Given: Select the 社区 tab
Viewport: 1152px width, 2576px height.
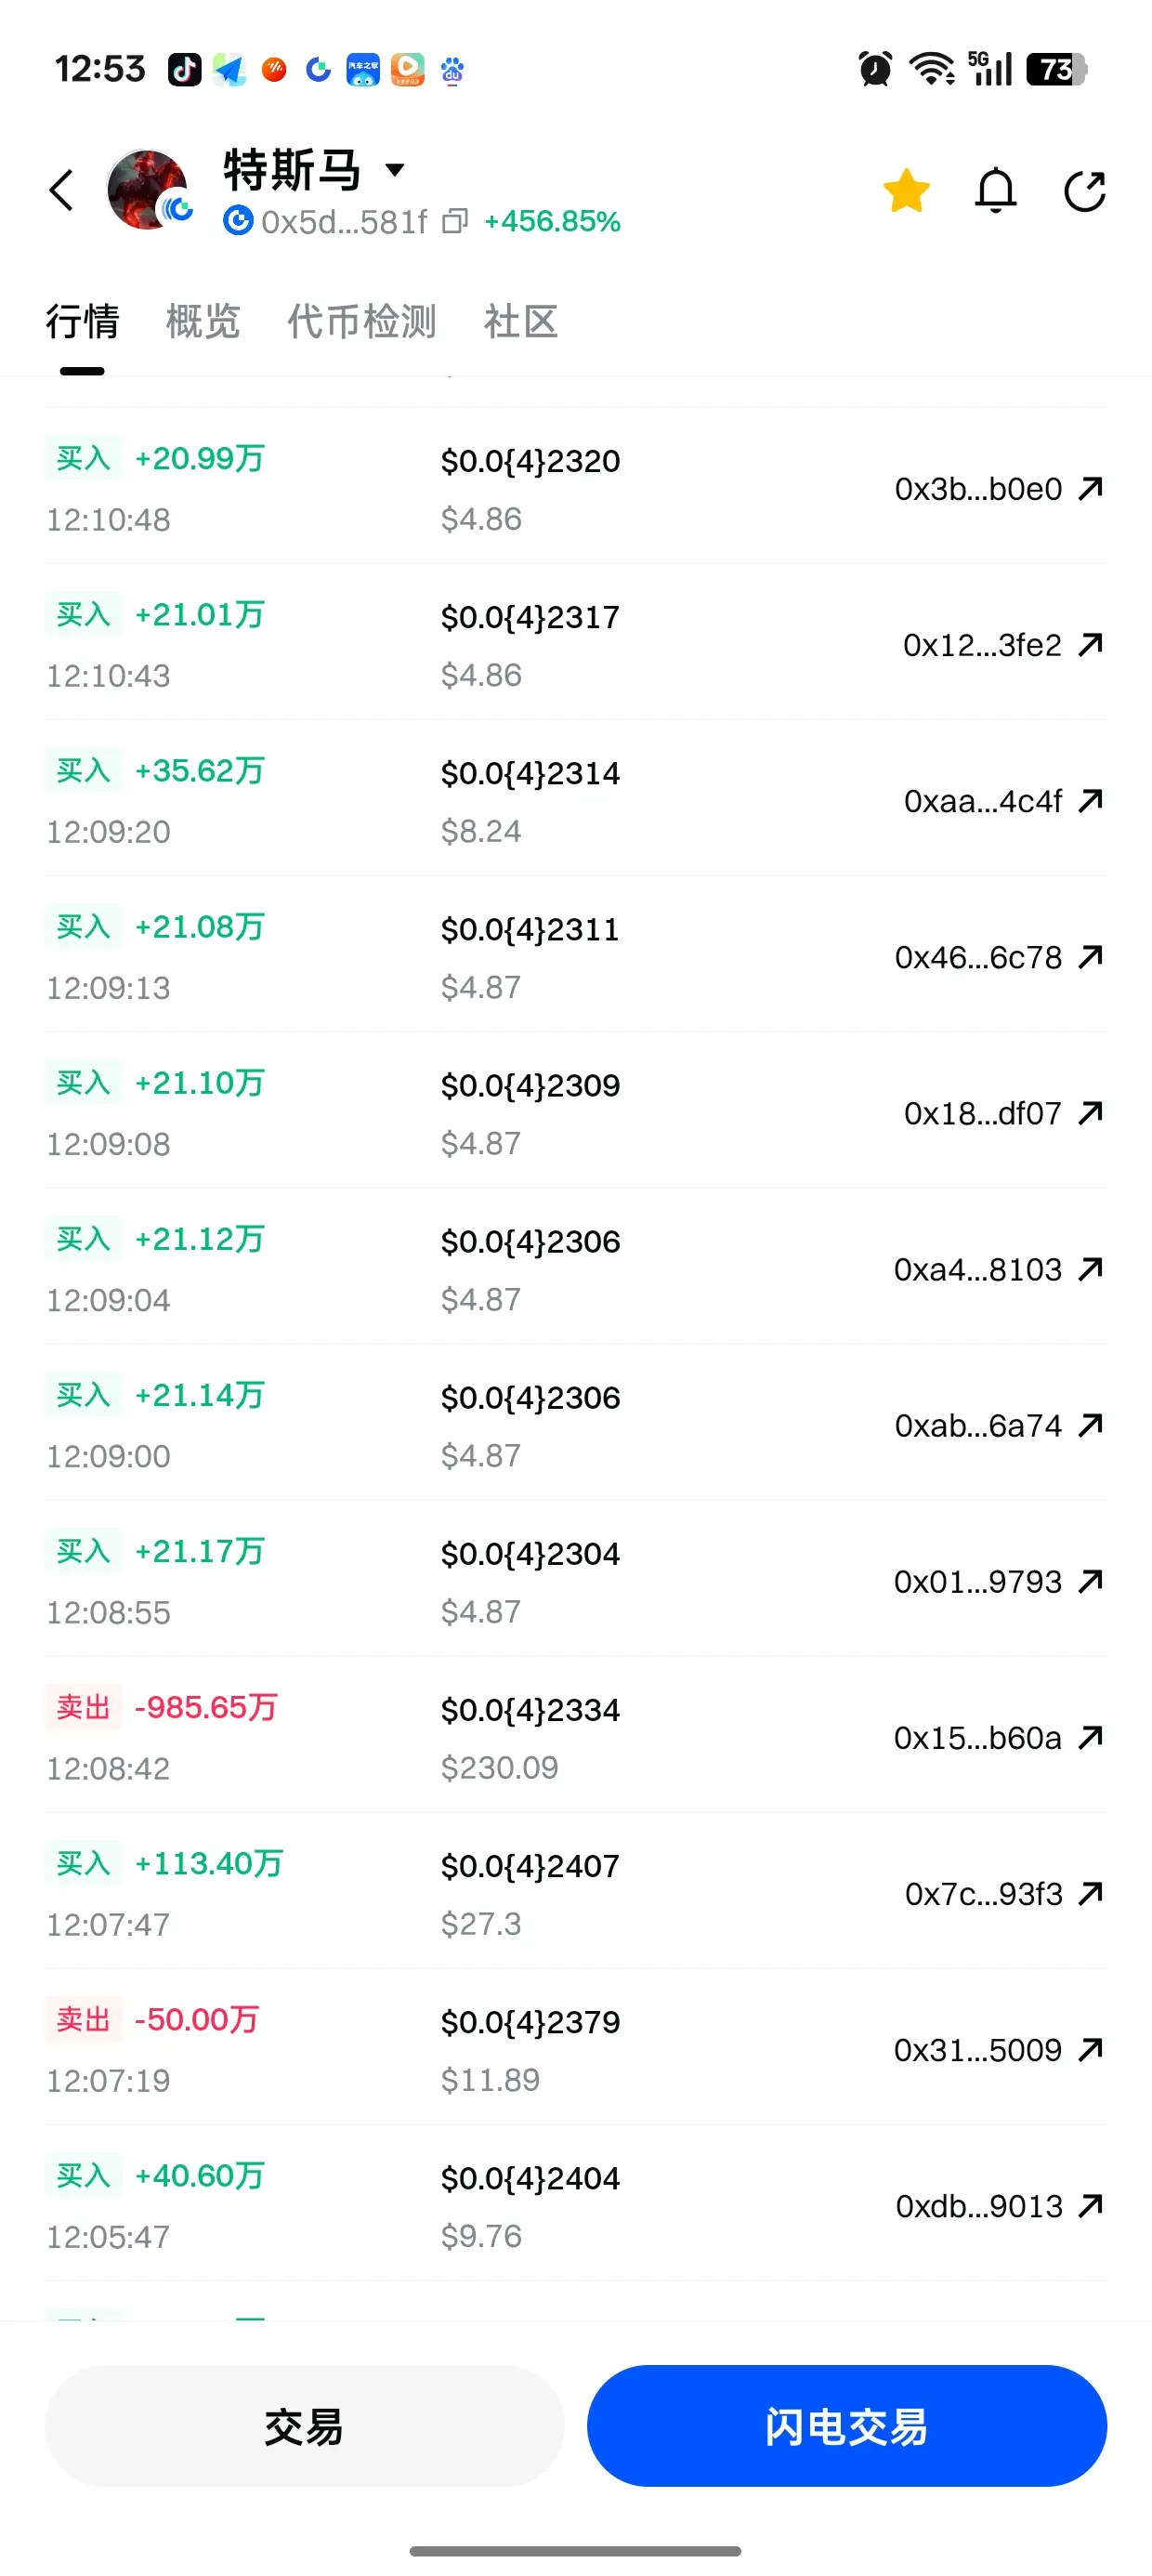Looking at the screenshot, I should click(520, 322).
